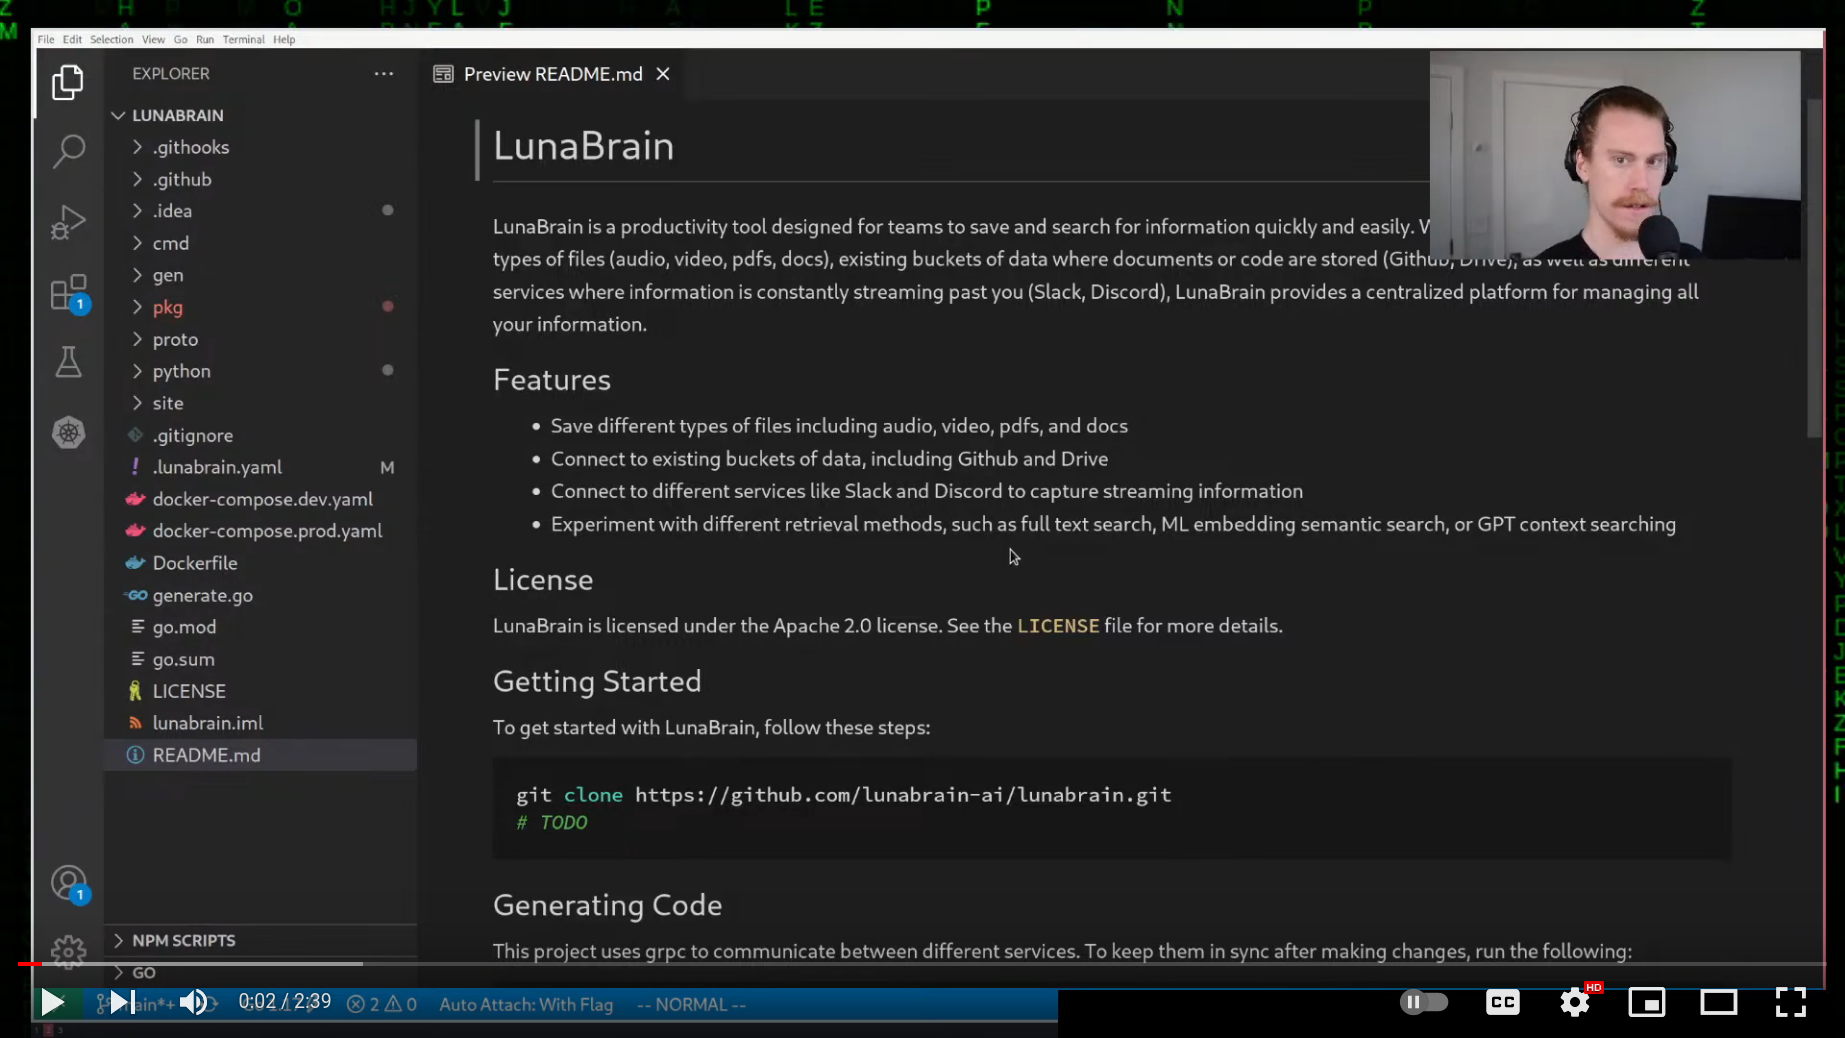This screenshot has width=1845, height=1038.
Task: Open the Terminal menu
Action: (x=243, y=39)
